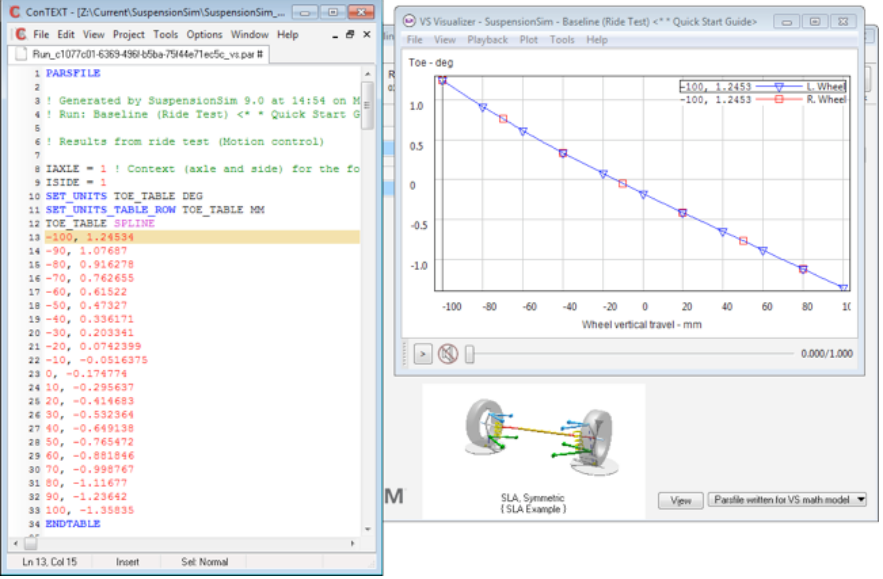This screenshot has width=883, height=579.
Task: Click the blue triangle marker at zero travel
Action: pyautogui.click(x=643, y=194)
